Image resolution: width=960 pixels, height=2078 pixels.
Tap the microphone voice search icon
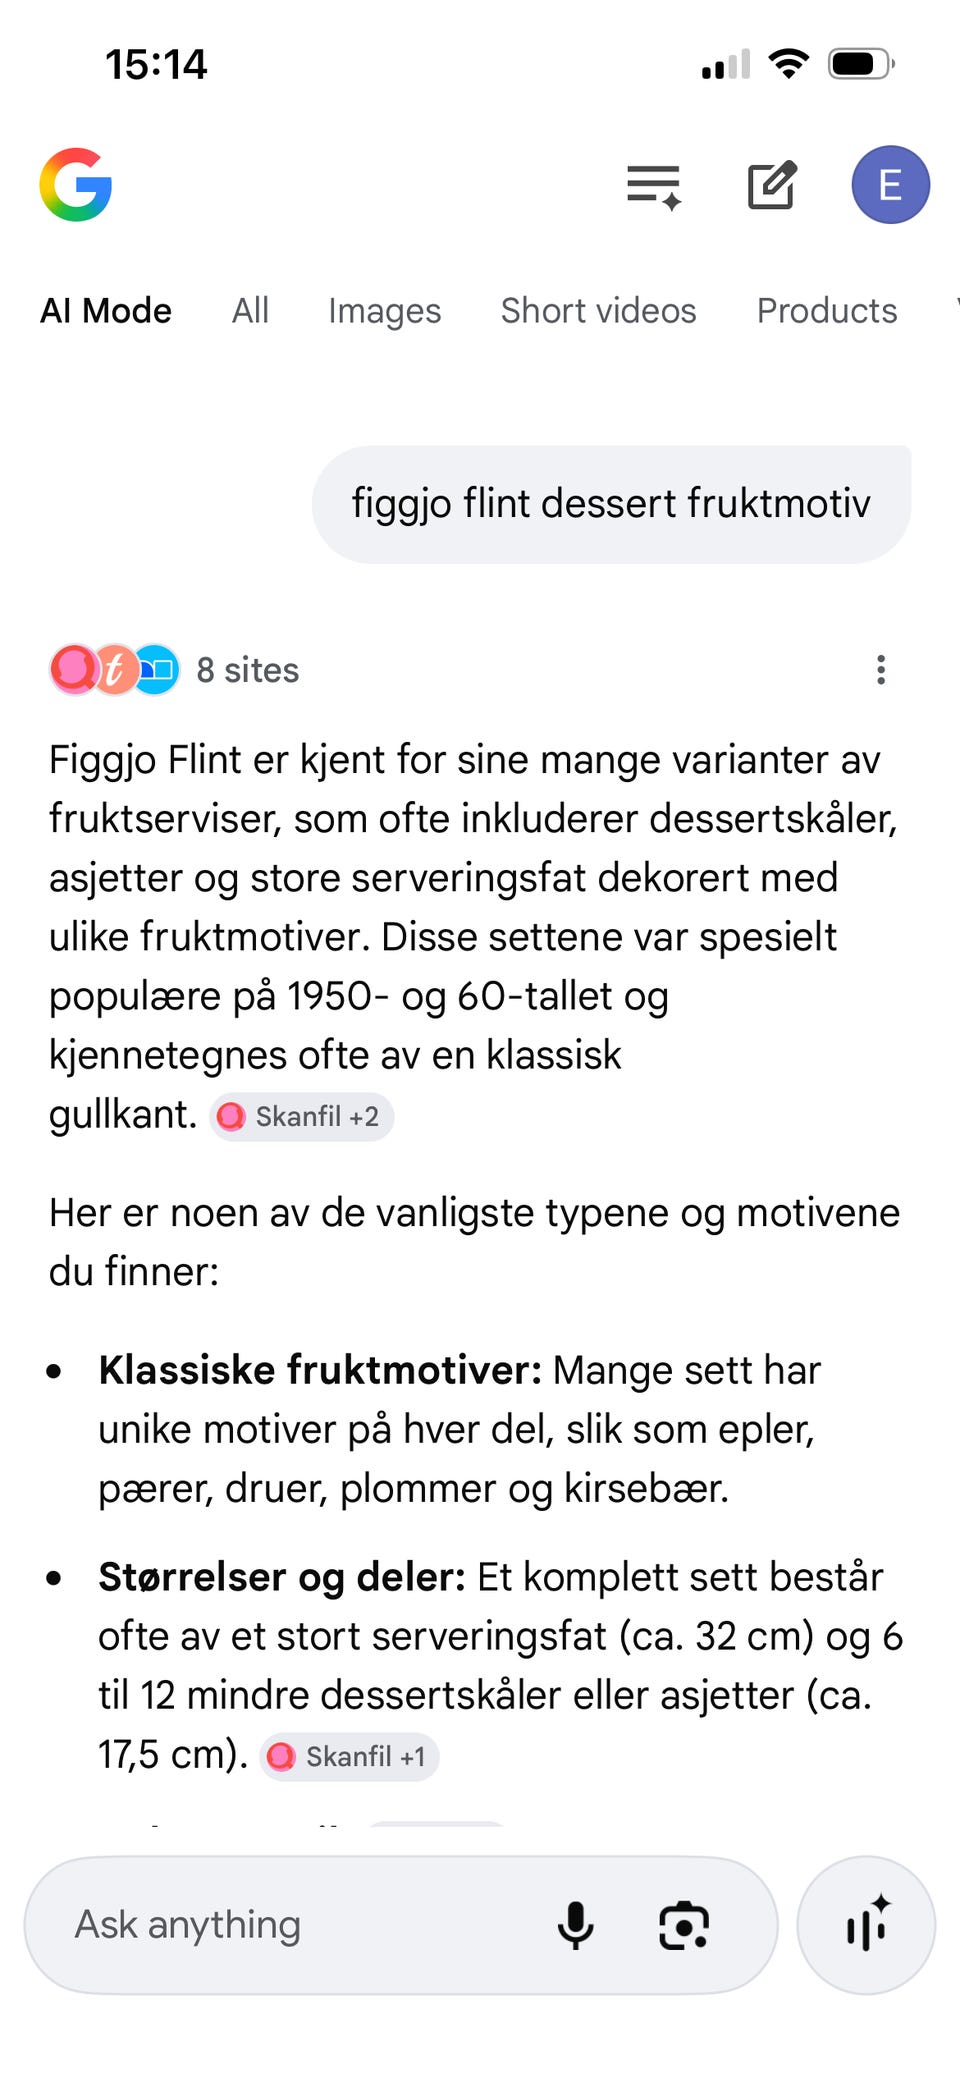click(x=575, y=1925)
